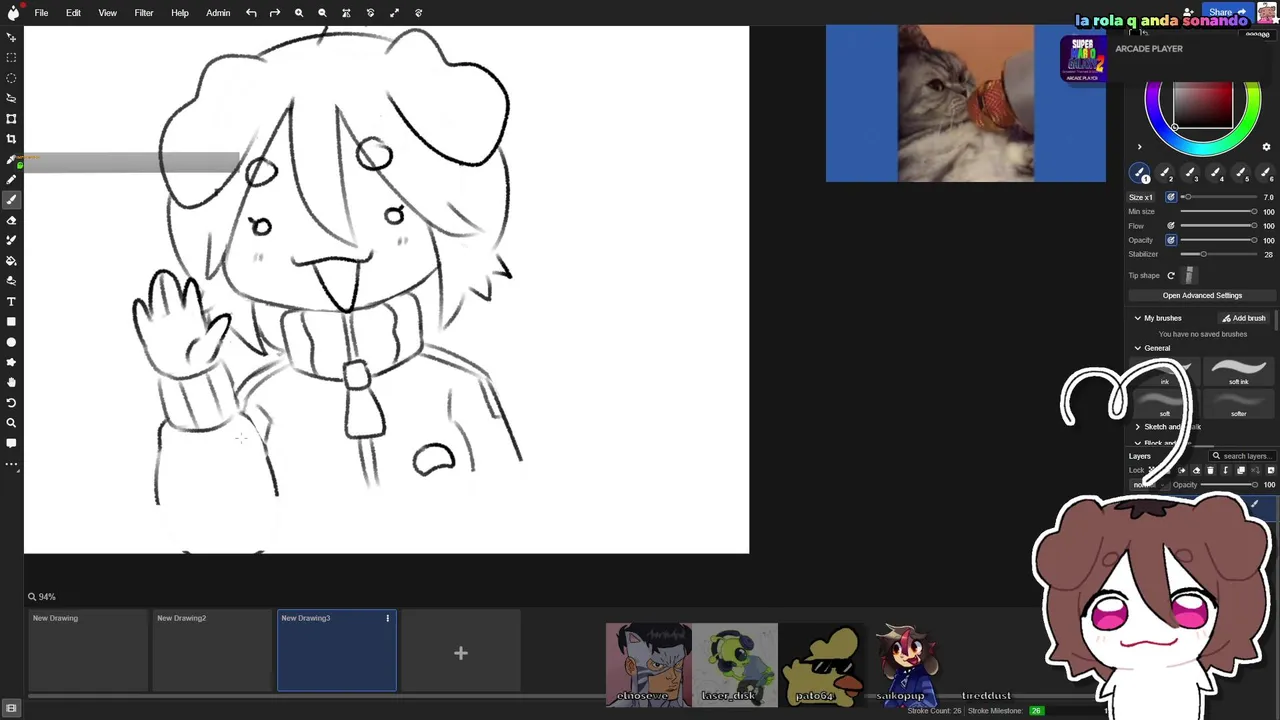Click the Add brush button

1244,318
